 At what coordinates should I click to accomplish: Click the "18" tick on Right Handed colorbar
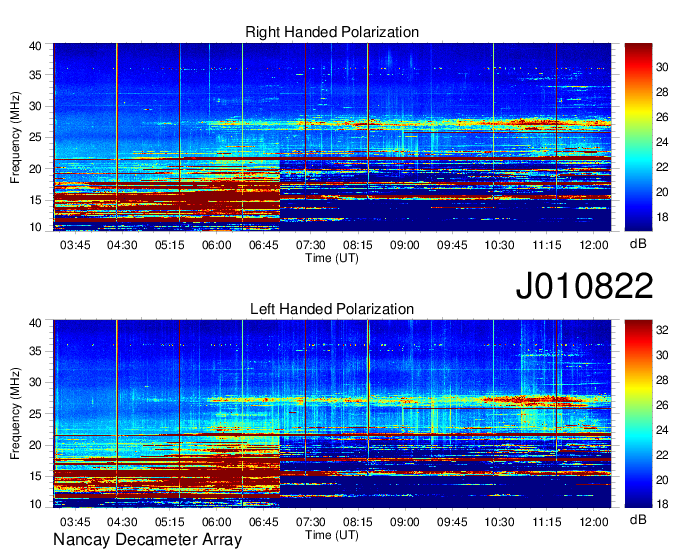662,217
